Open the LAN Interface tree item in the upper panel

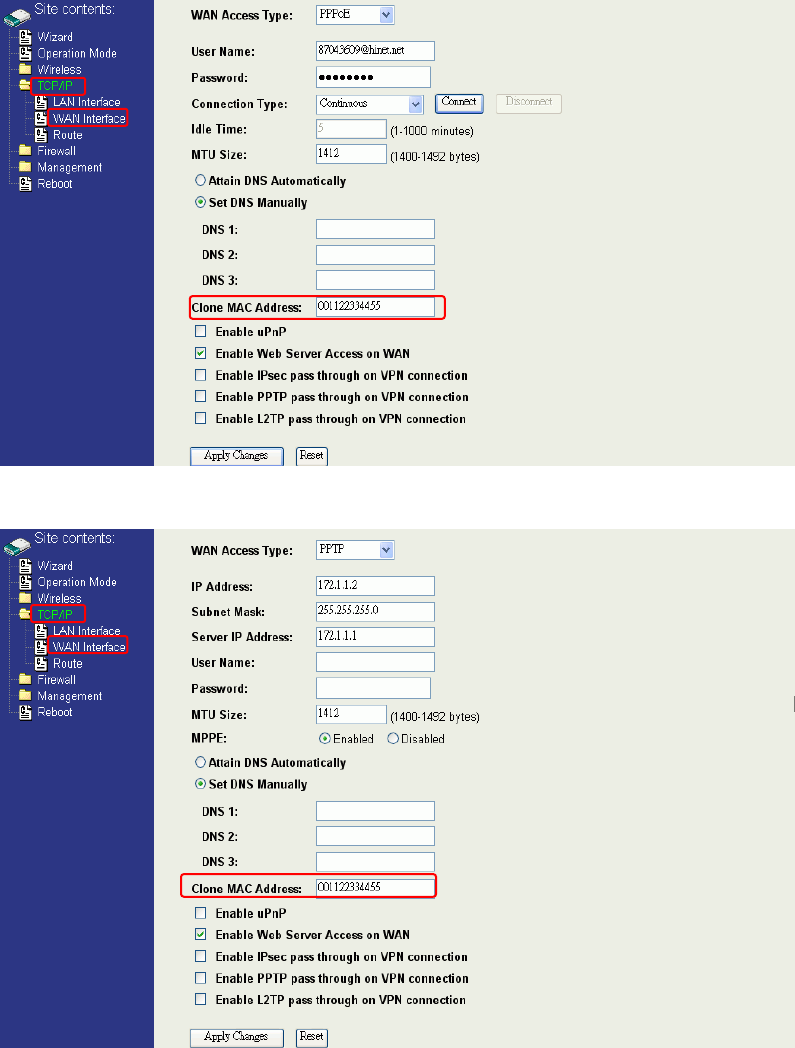(87, 102)
